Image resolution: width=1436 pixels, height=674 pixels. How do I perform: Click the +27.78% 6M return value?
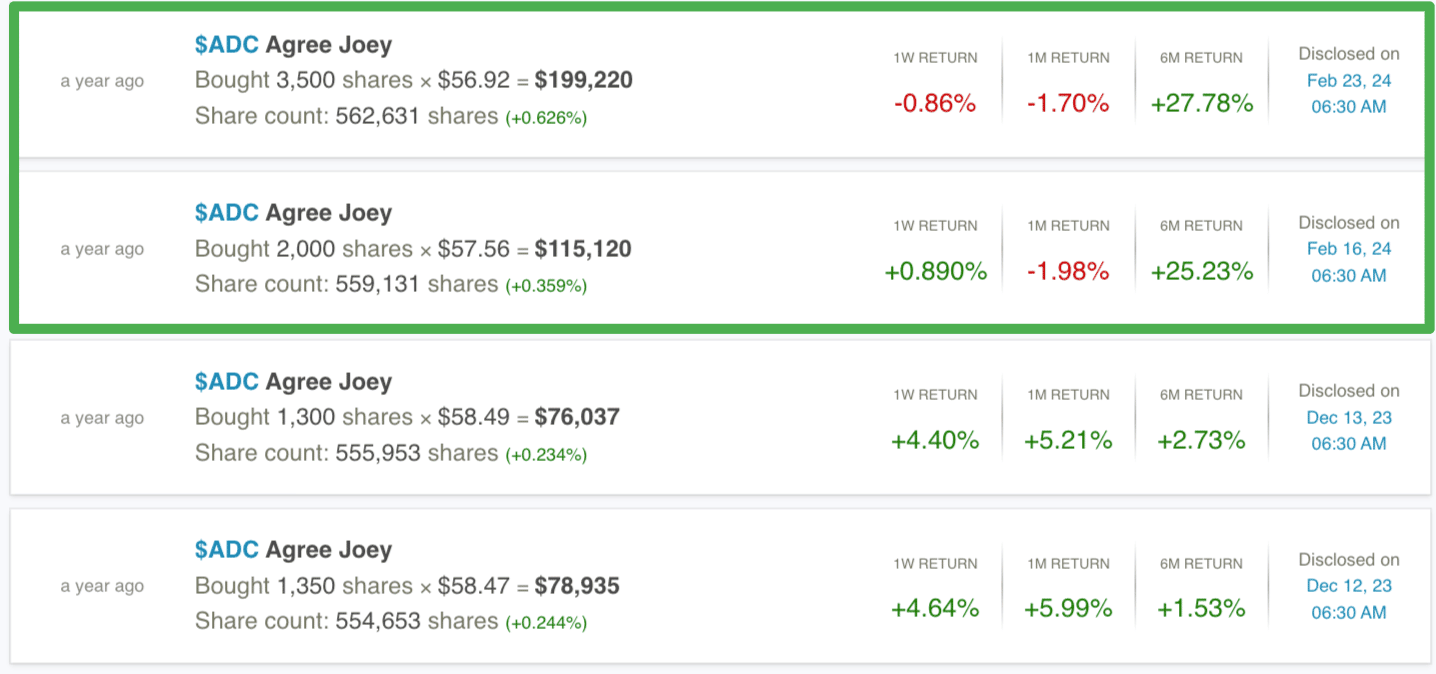pos(1202,103)
